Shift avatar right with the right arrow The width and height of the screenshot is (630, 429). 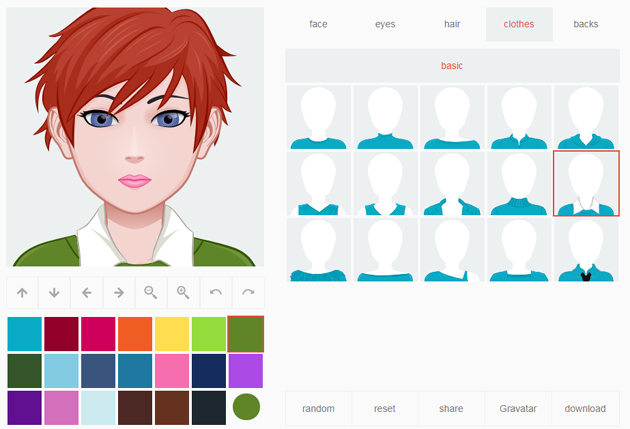click(119, 292)
